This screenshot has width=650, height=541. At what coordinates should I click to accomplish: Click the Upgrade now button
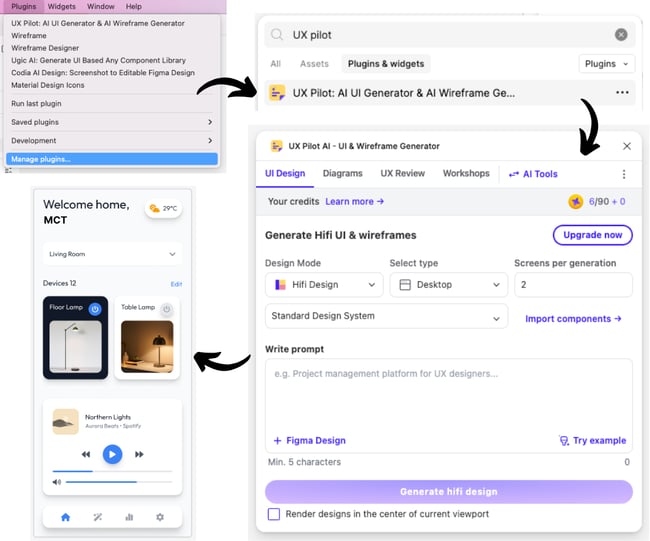click(592, 235)
